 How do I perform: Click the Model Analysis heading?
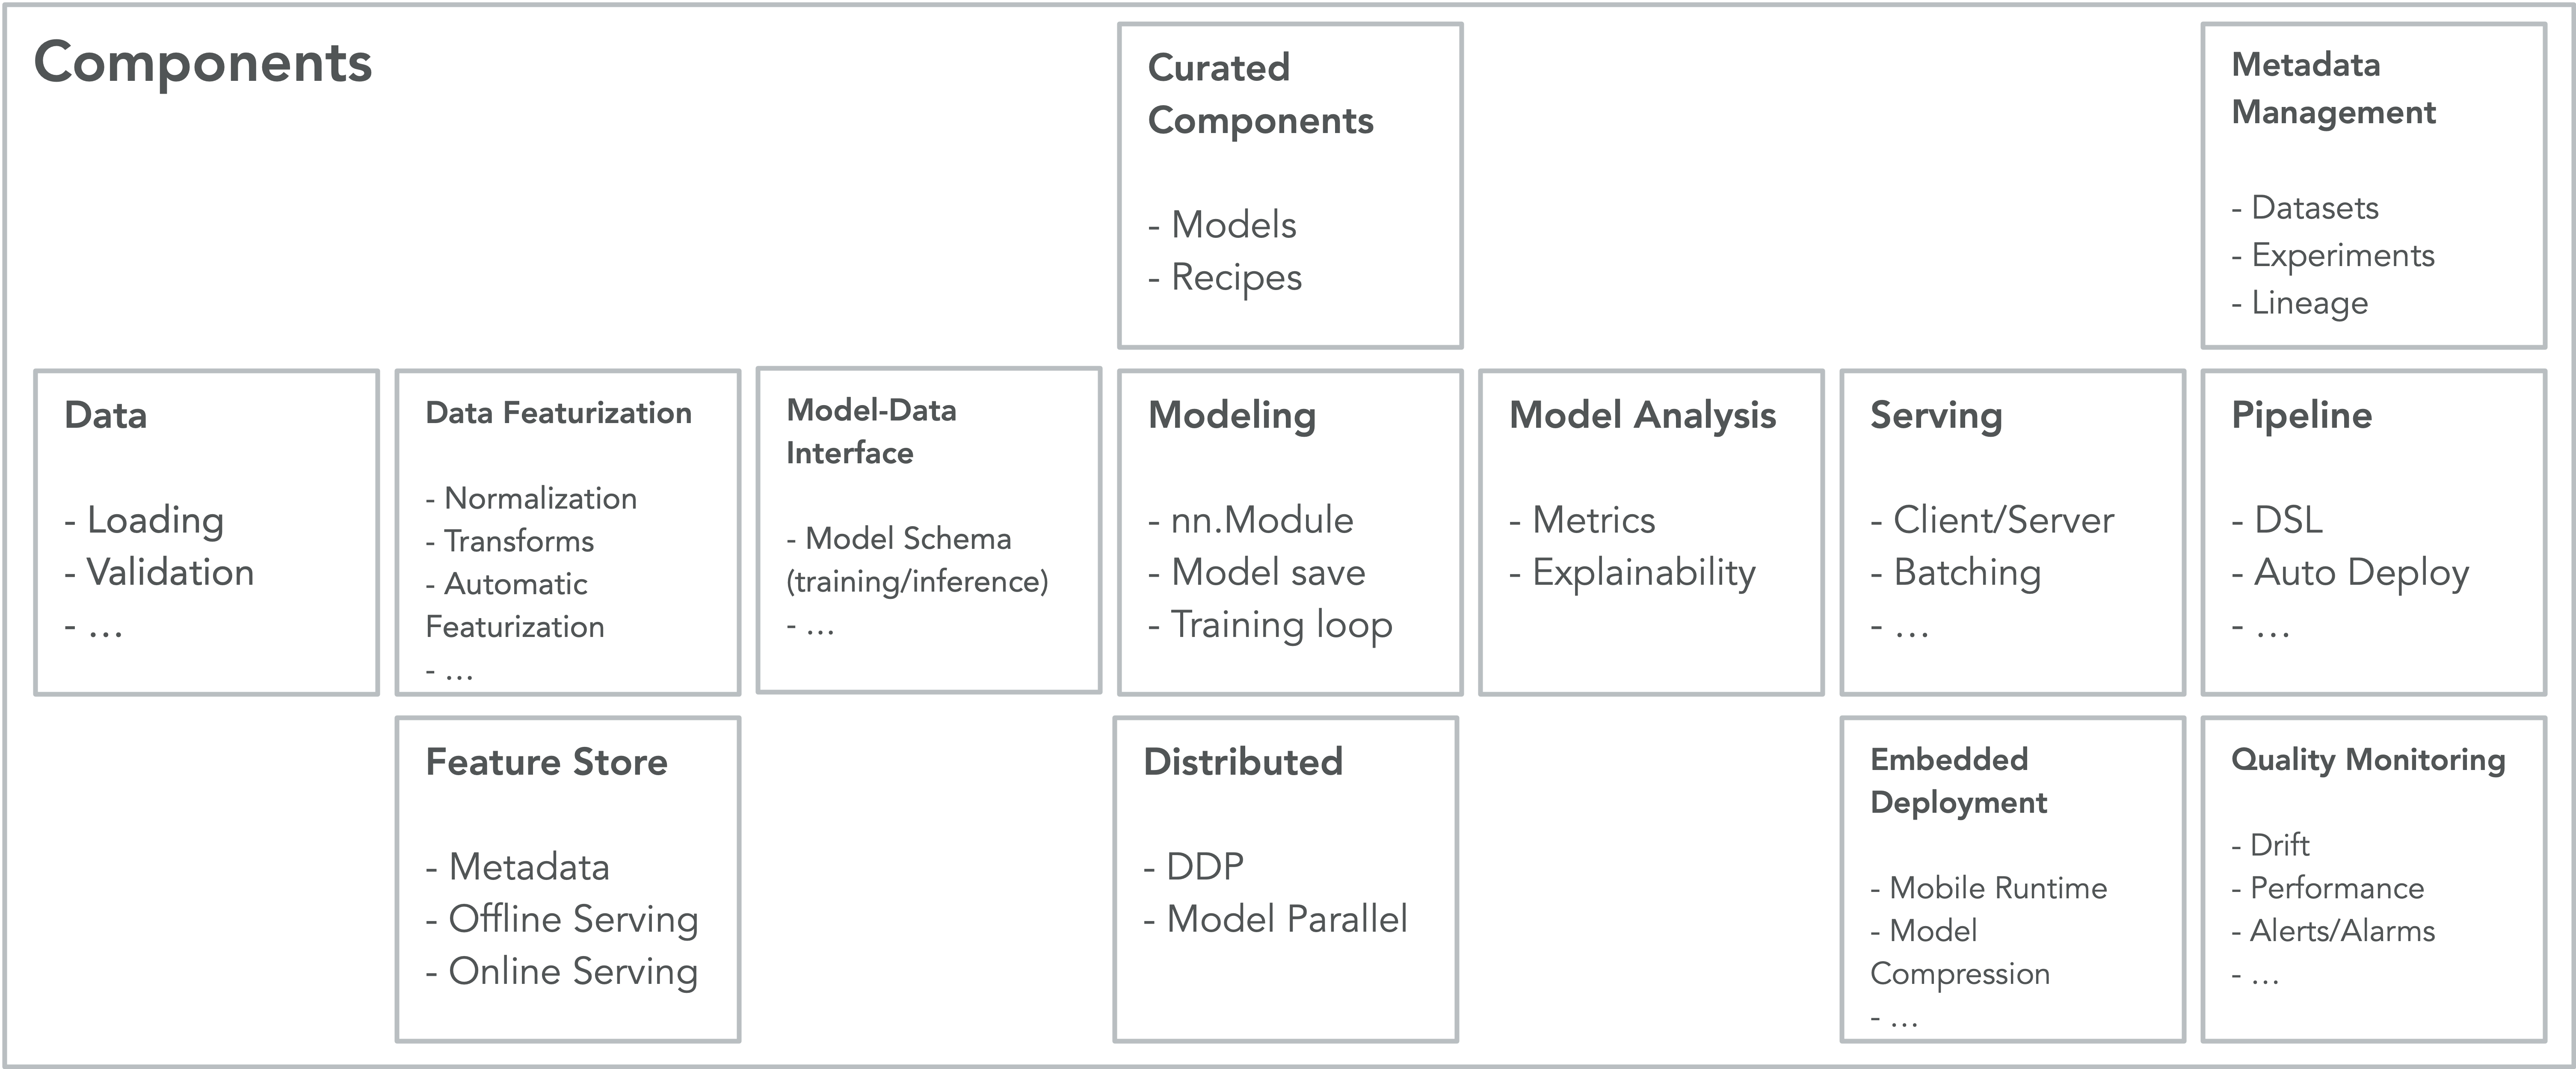(1642, 415)
